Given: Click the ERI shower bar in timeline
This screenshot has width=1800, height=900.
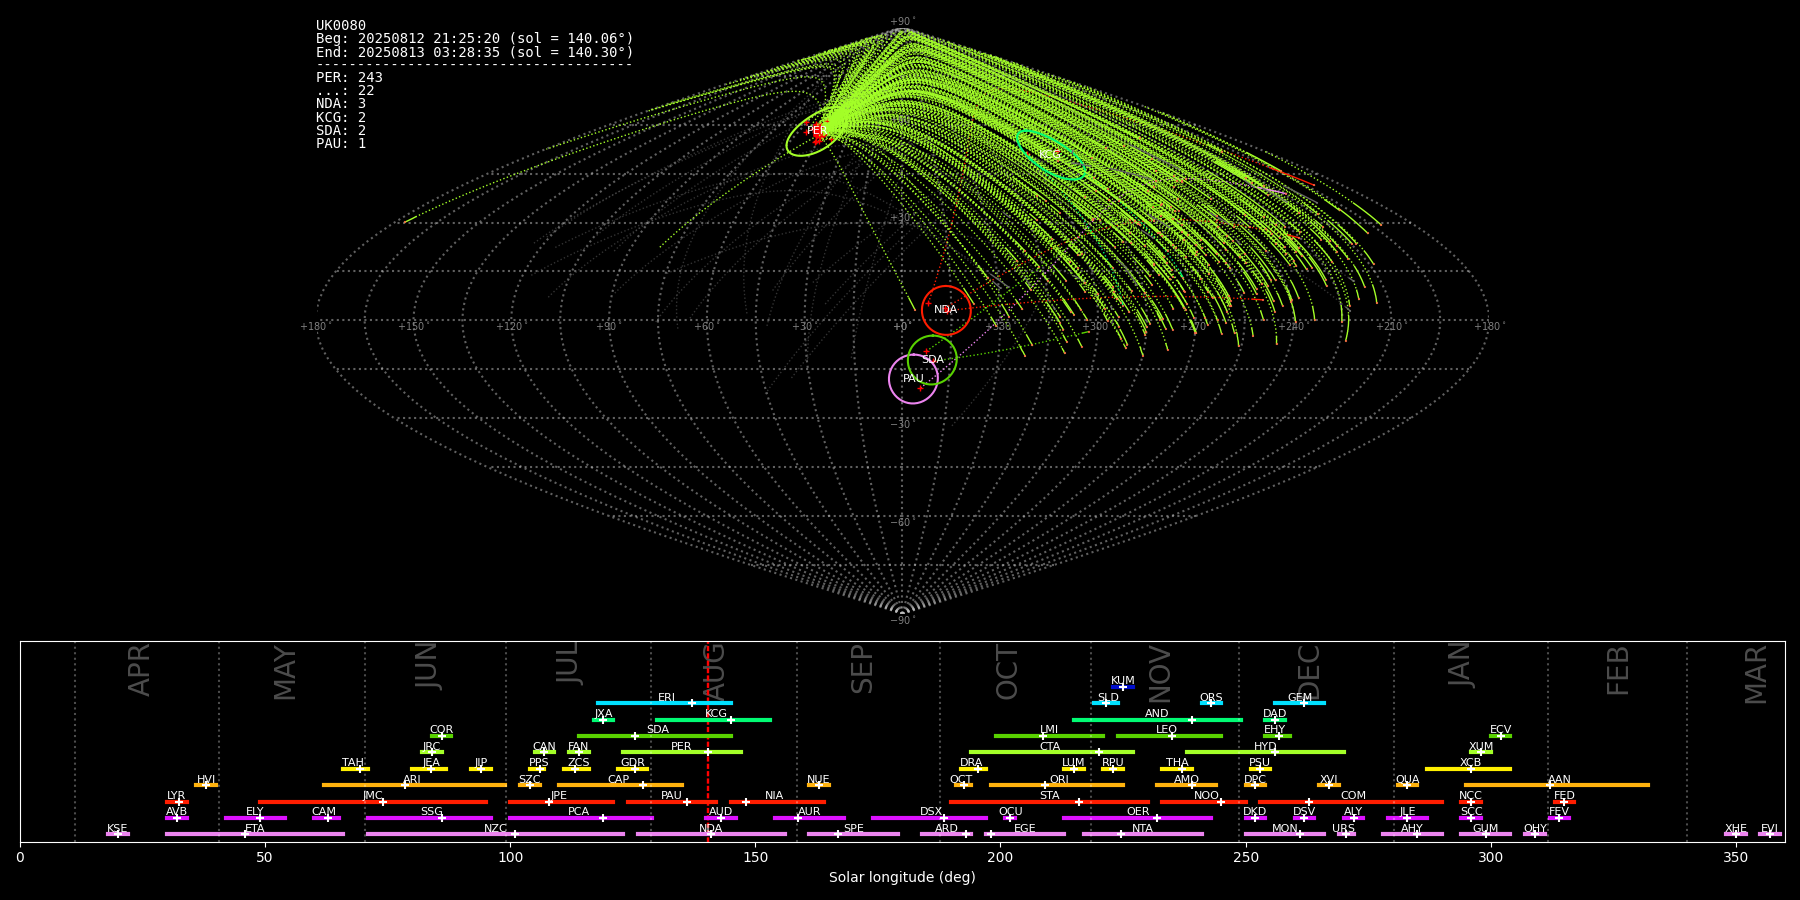Looking at the screenshot, I should click(664, 703).
